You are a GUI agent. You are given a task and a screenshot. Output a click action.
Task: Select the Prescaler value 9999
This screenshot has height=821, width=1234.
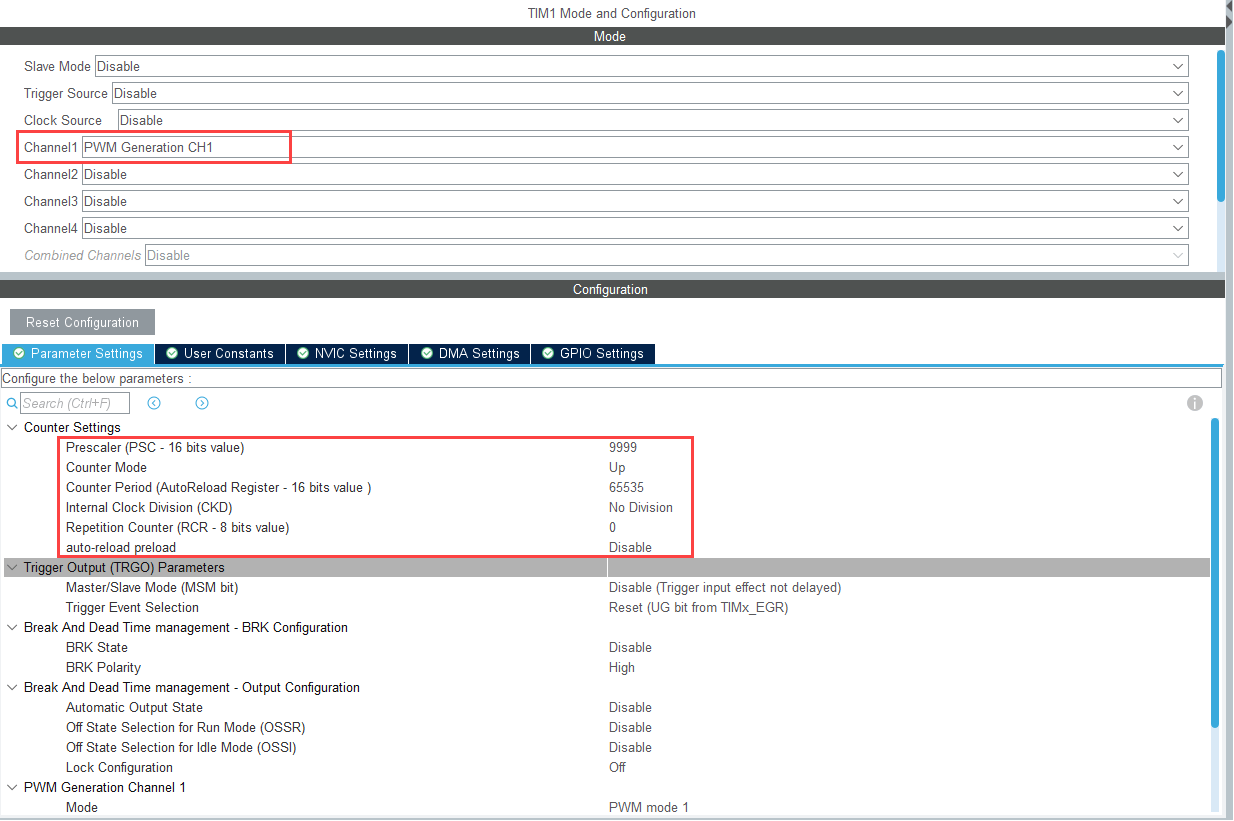pyautogui.click(x=623, y=448)
